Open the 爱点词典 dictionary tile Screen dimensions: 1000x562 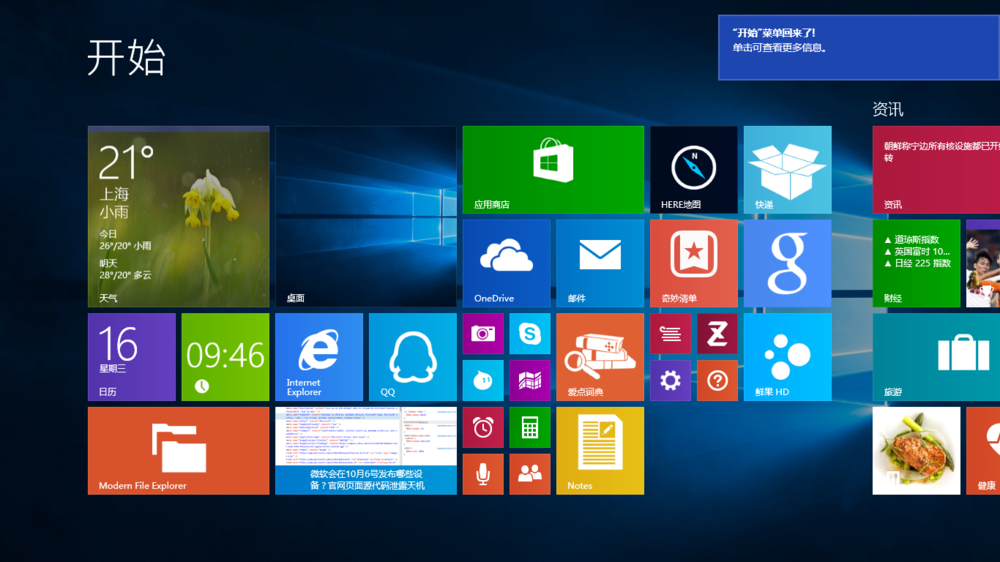coord(600,357)
